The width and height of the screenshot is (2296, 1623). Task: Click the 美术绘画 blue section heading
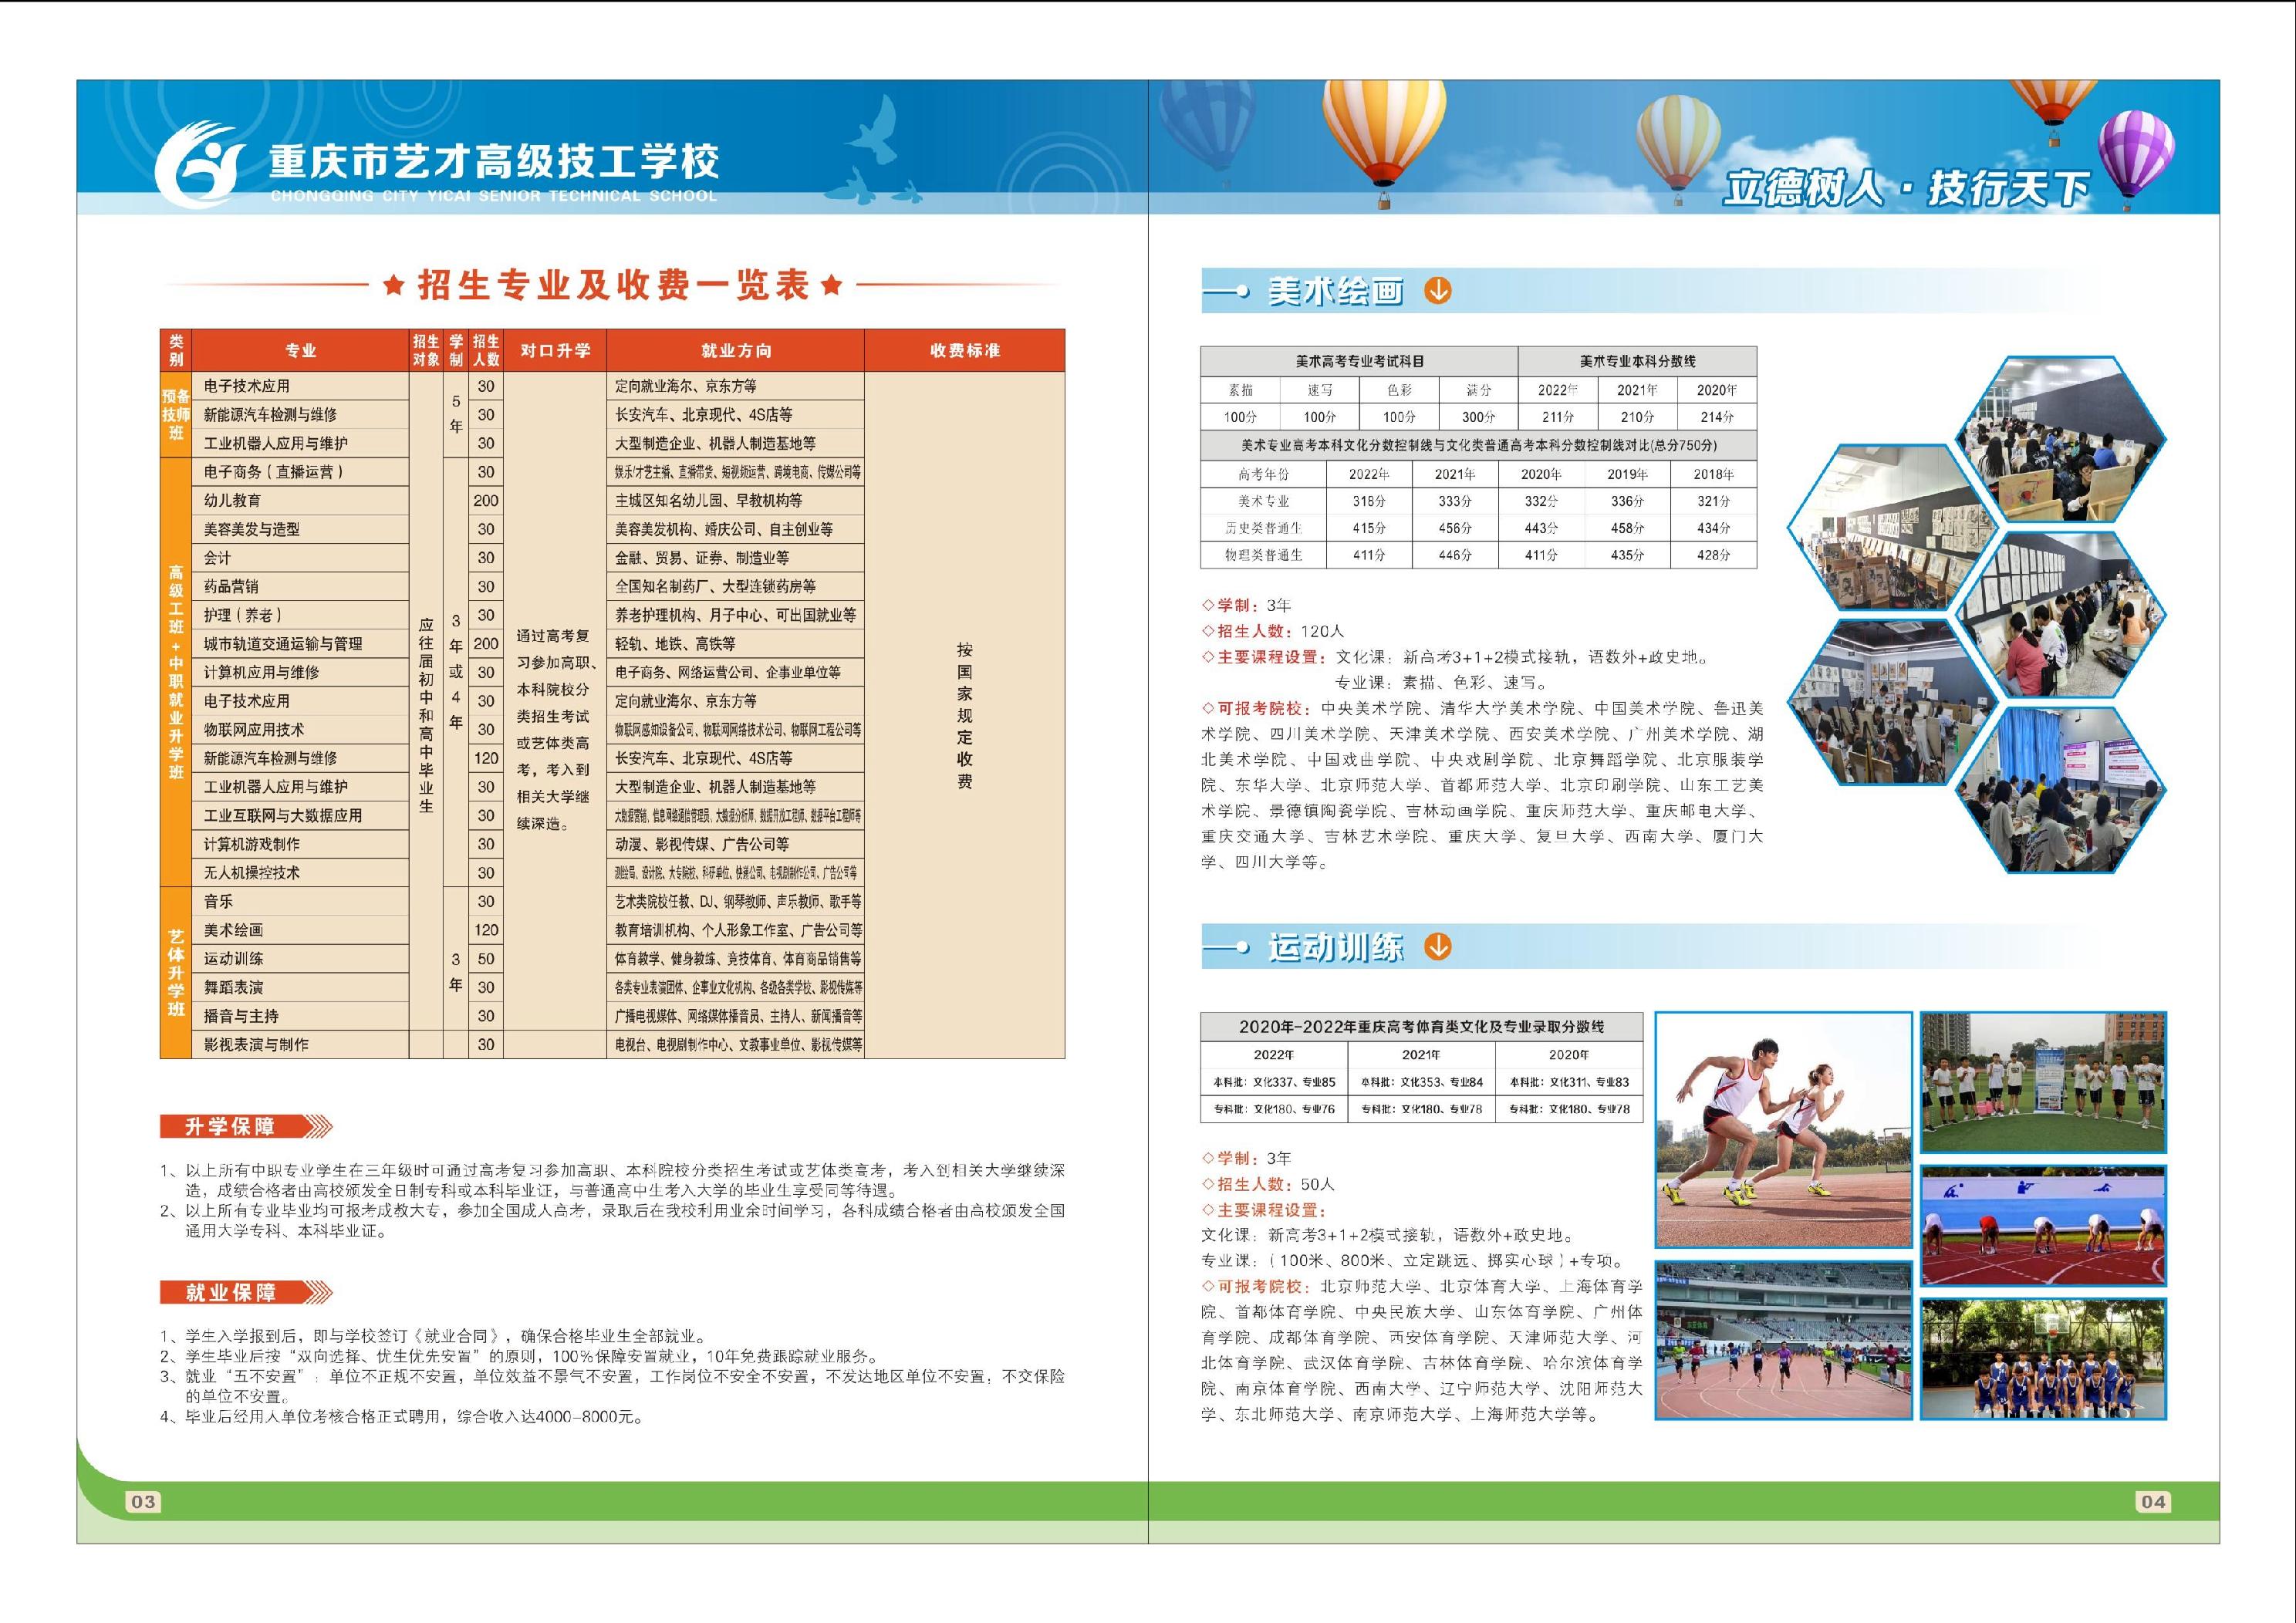[x=1336, y=291]
